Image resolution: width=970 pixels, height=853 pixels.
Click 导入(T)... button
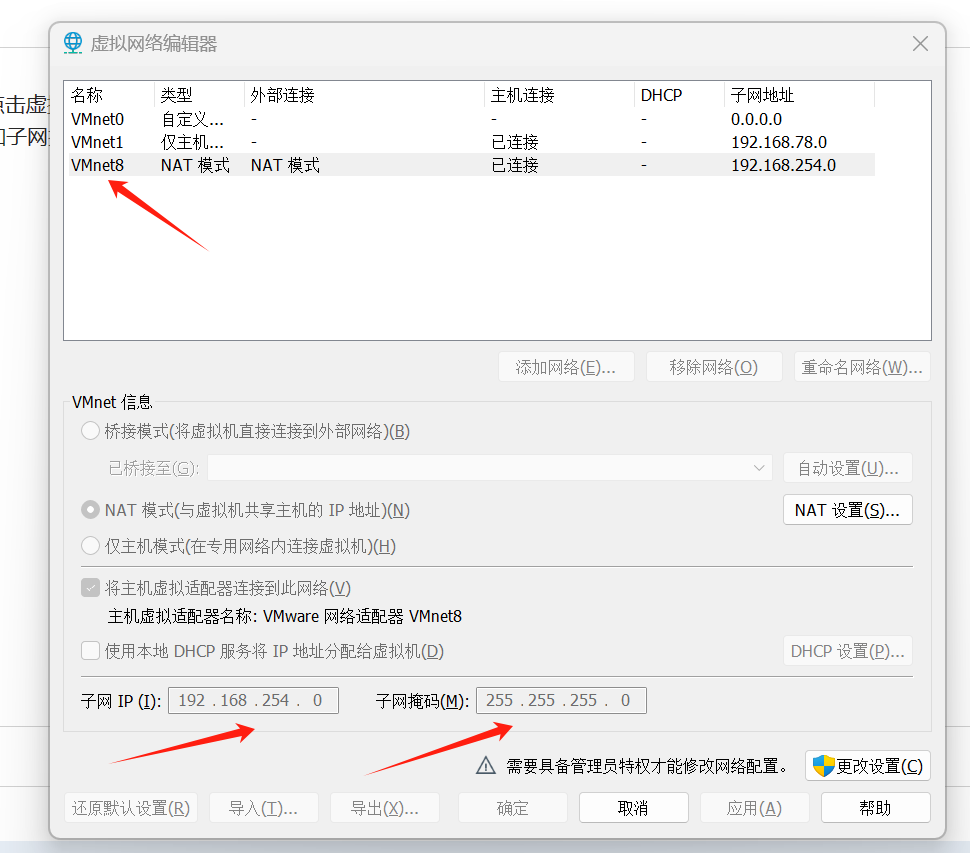pyautogui.click(x=264, y=808)
